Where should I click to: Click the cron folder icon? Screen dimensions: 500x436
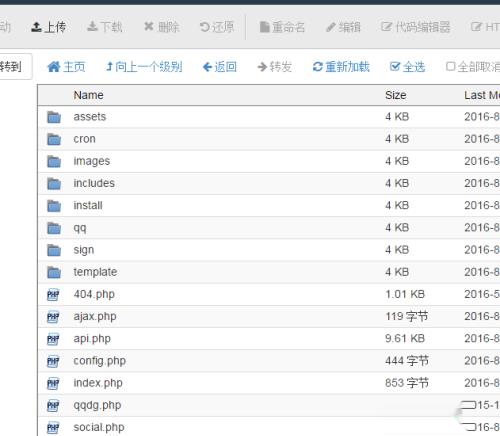(x=54, y=139)
